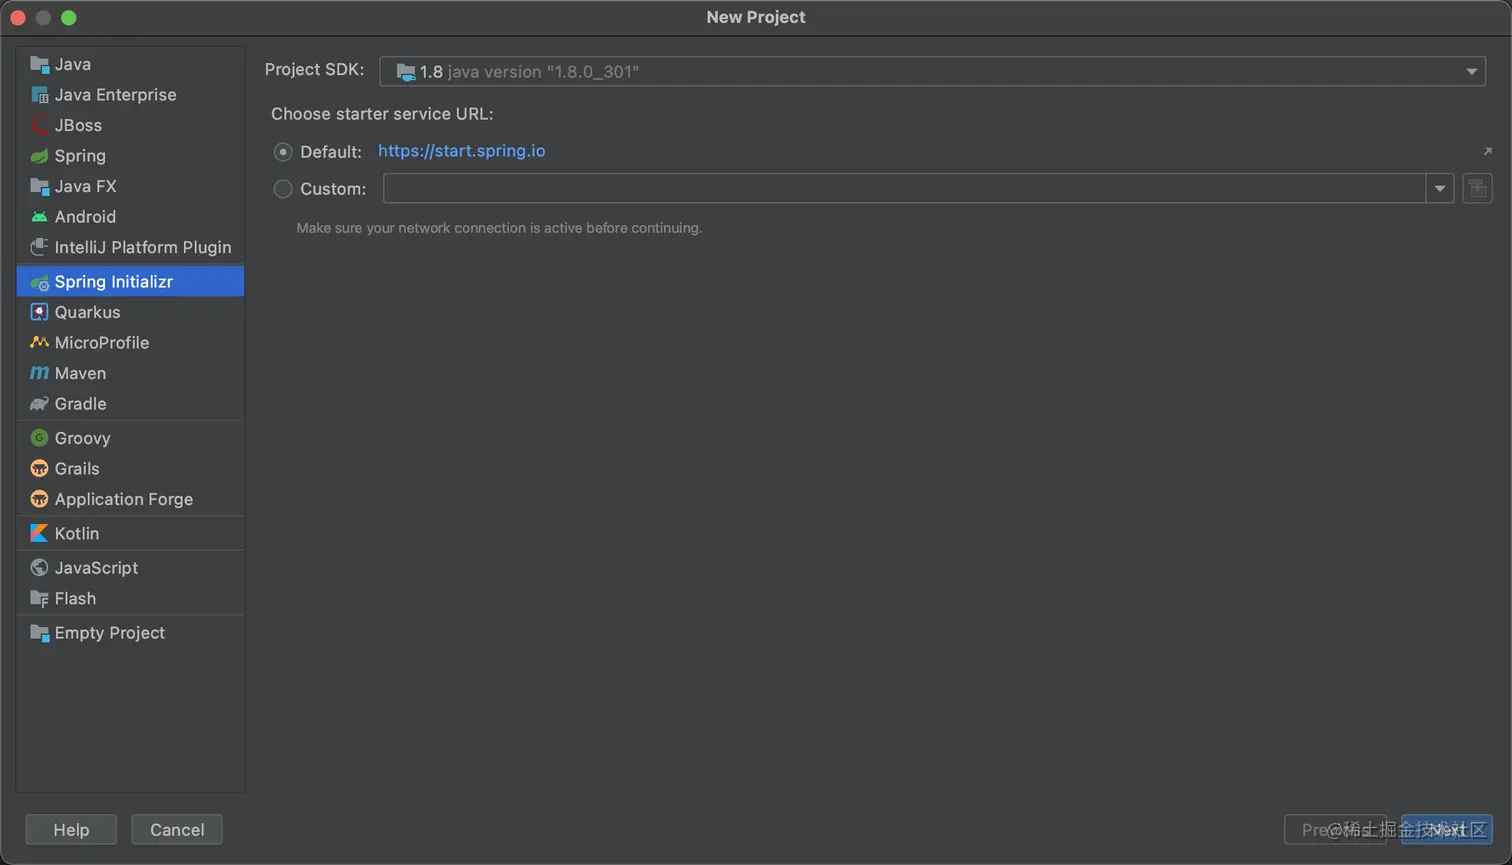Select Flash entry
The image size is (1512, 865).
tap(130, 598)
